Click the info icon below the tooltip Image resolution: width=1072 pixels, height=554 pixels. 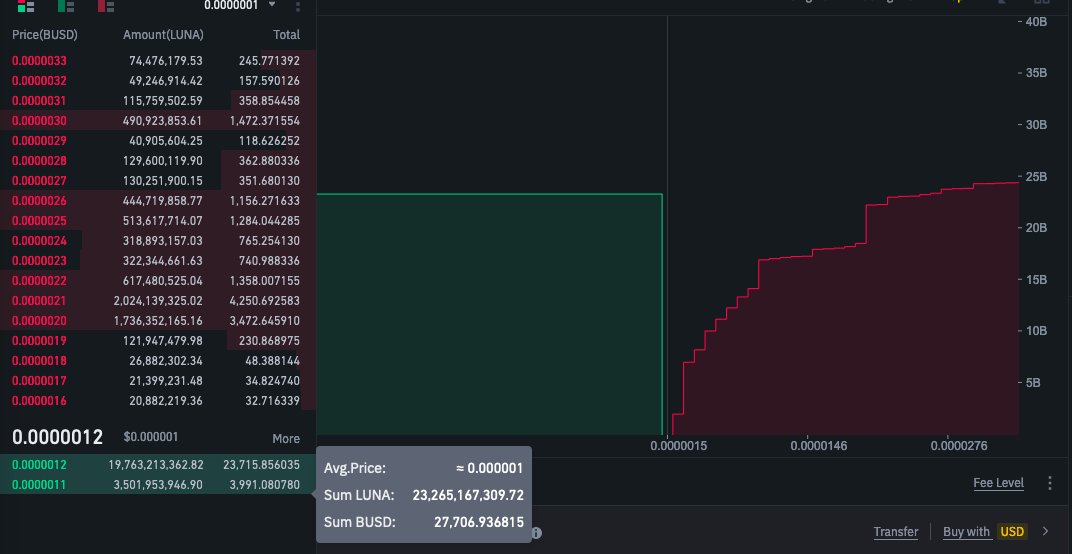[x=537, y=532]
